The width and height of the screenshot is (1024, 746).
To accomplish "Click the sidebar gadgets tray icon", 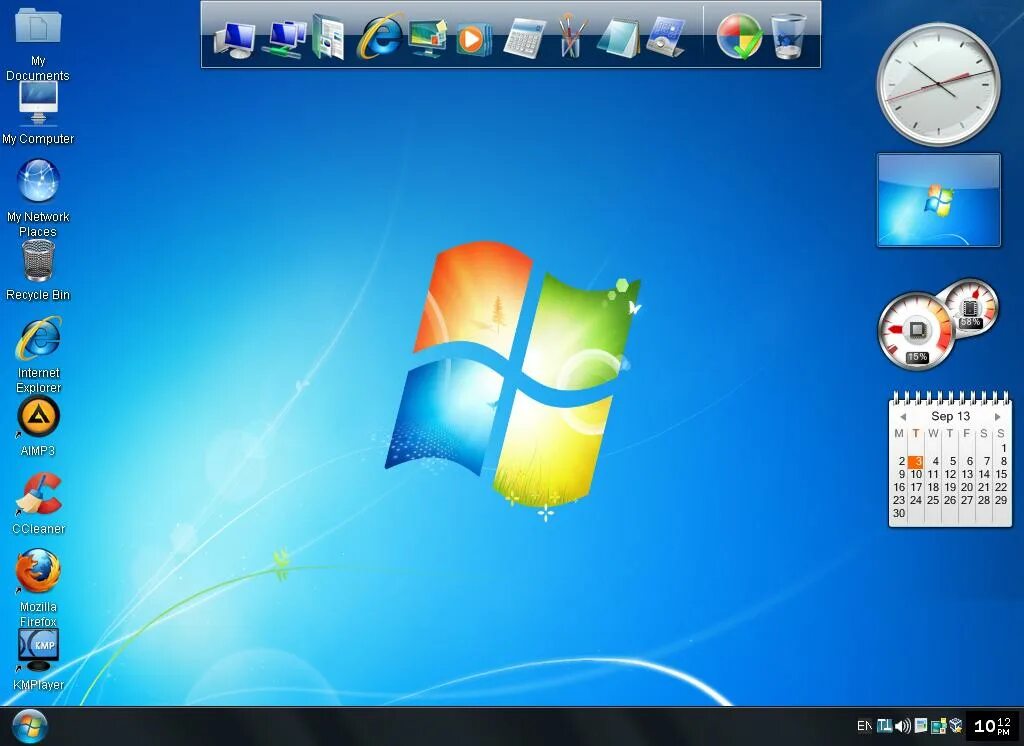I will coord(939,726).
